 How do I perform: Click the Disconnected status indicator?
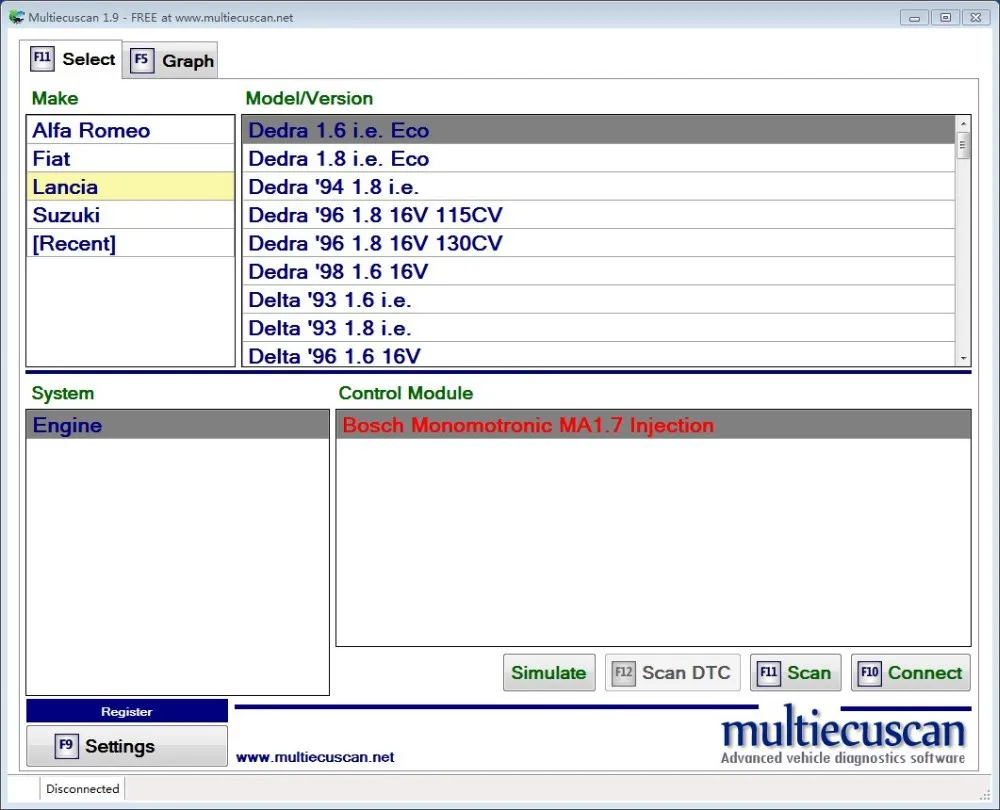click(83, 789)
